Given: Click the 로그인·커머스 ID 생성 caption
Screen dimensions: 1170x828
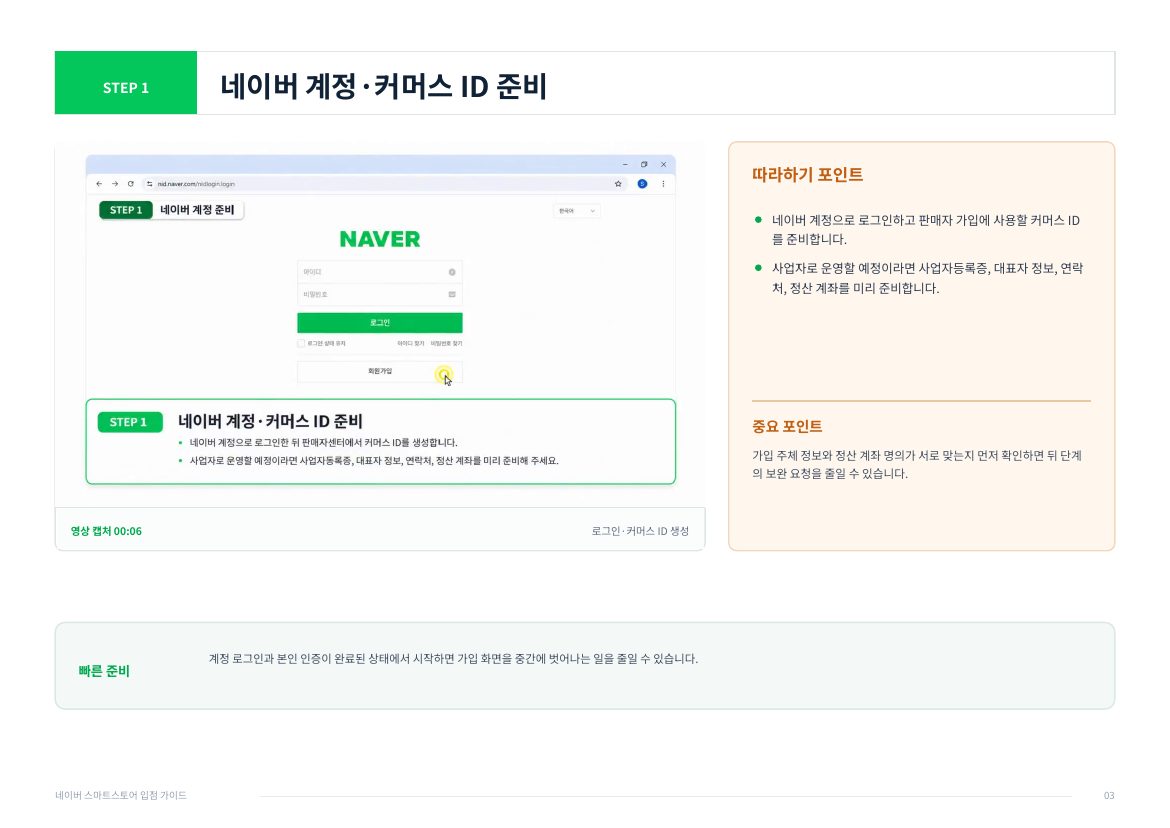Looking at the screenshot, I should pyautogui.click(x=640, y=531).
